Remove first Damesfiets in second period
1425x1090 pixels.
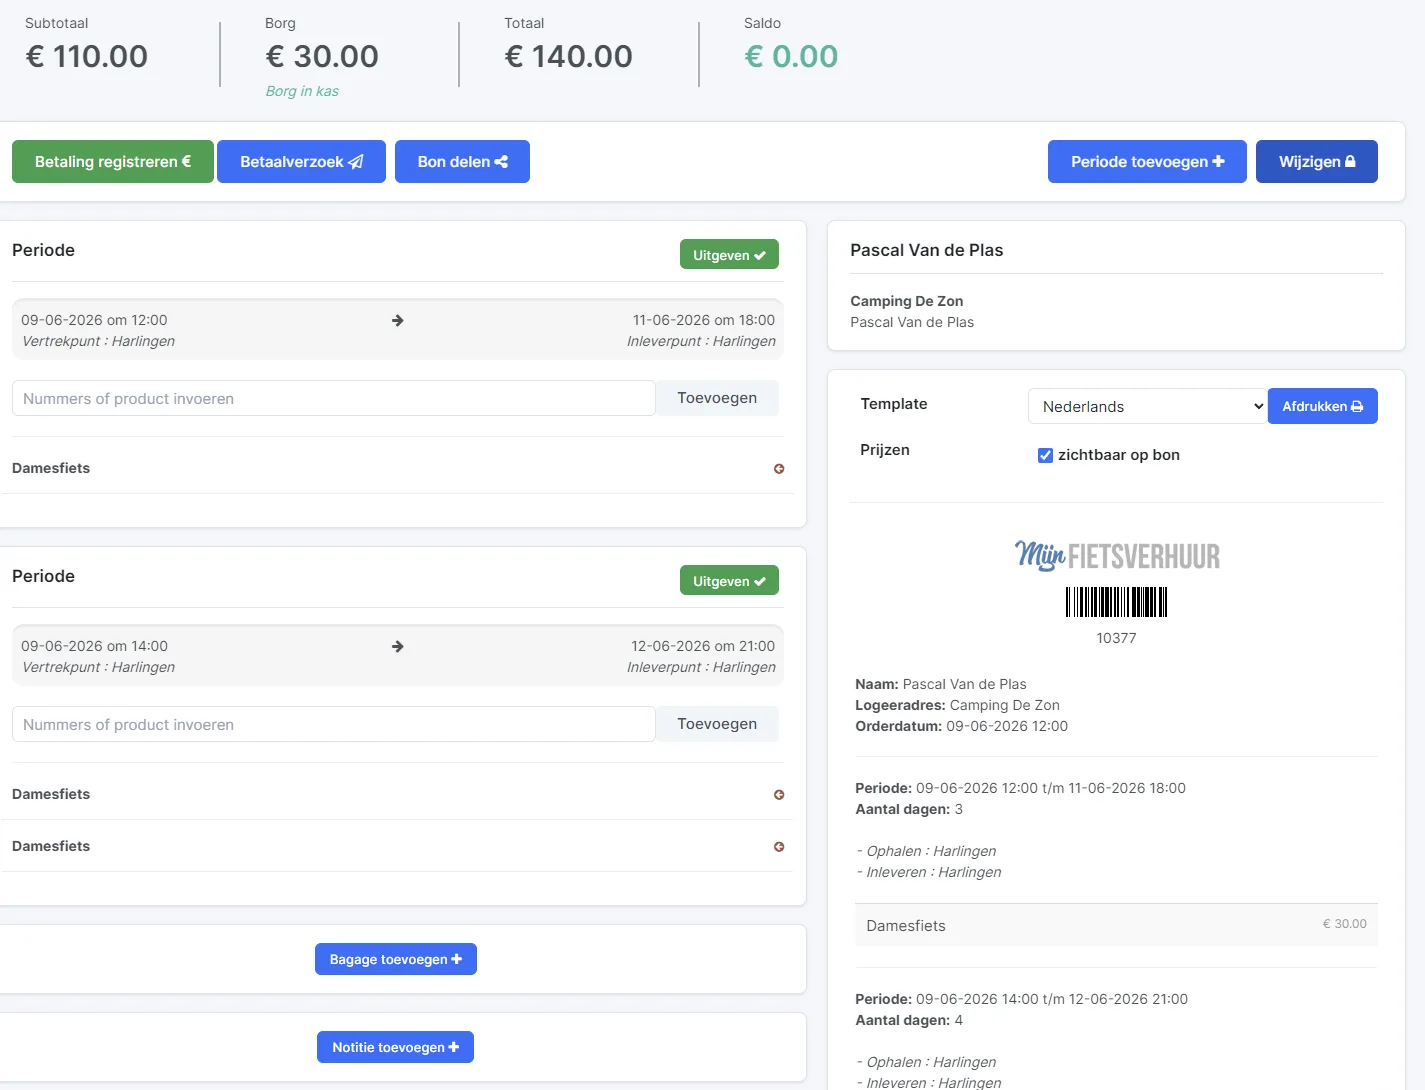pos(779,795)
